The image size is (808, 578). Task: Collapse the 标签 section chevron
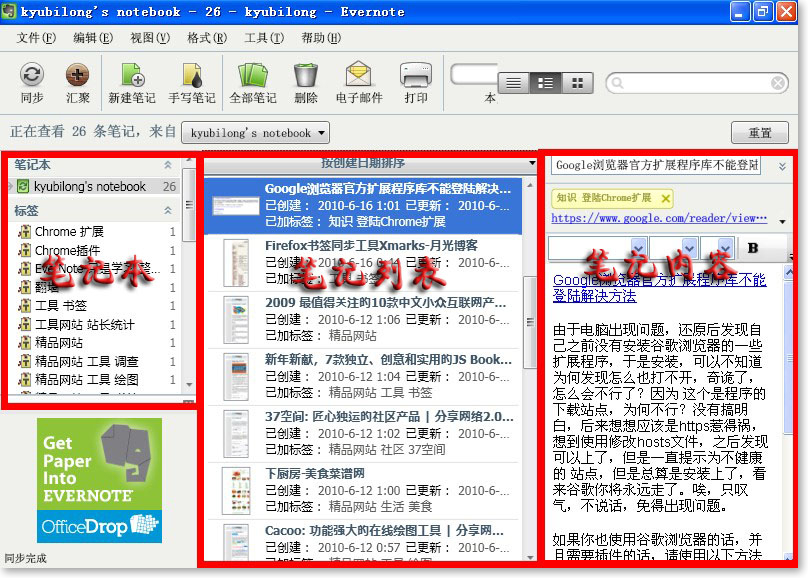pyautogui.click(x=168, y=210)
